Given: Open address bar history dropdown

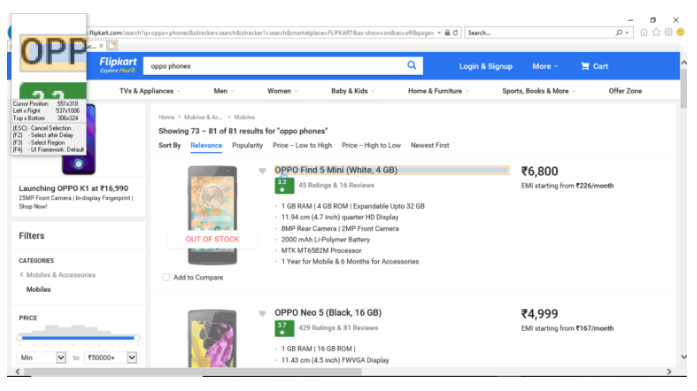Looking at the screenshot, I should [x=439, y=33].
